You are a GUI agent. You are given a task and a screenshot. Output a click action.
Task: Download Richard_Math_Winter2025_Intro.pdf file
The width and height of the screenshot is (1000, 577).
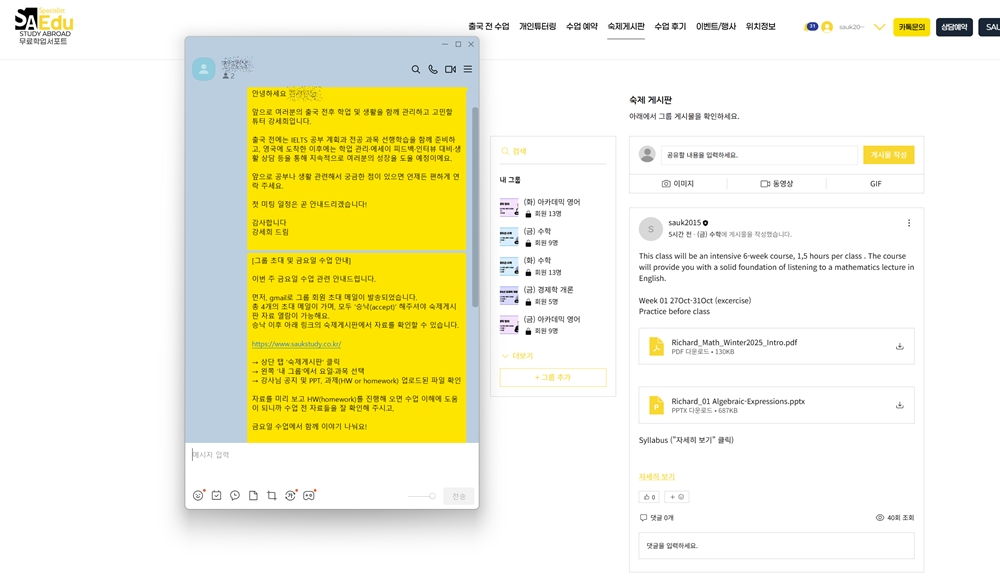click(x=899, y=346)
